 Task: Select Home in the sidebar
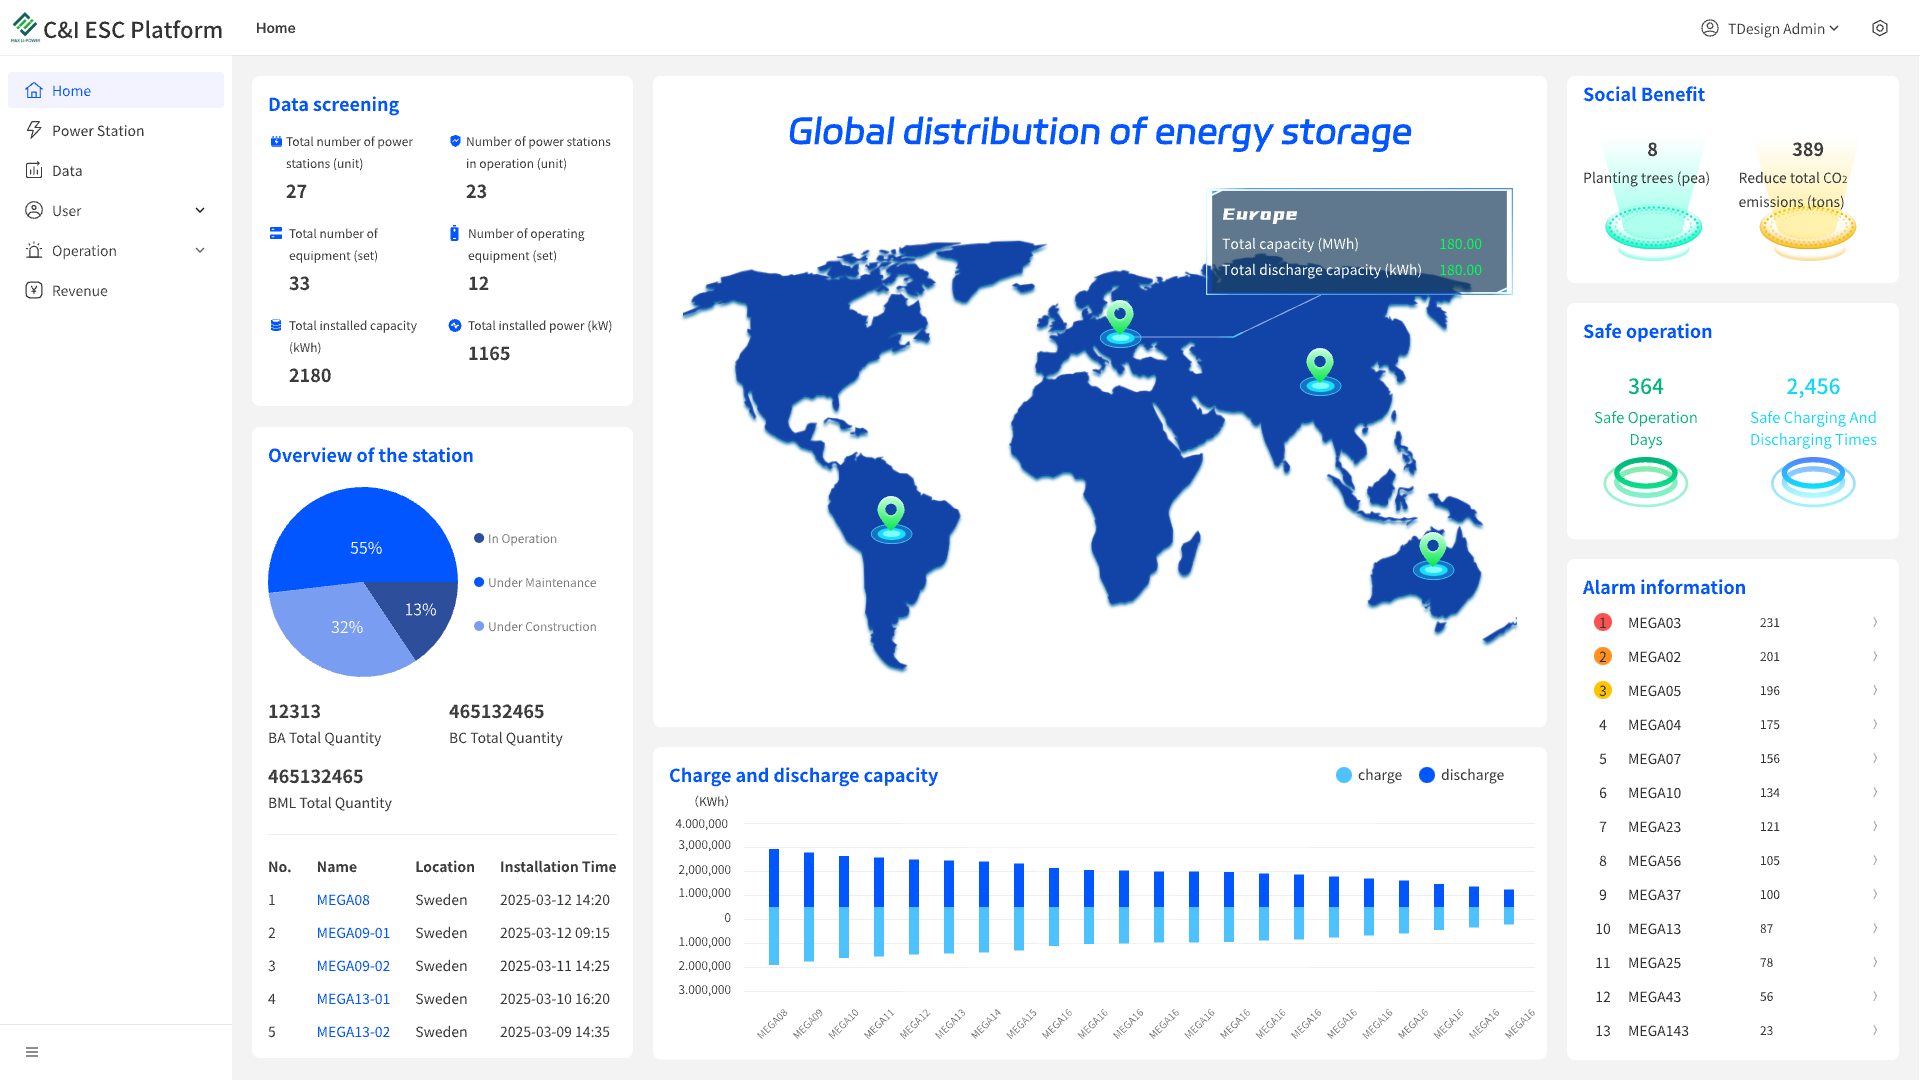pos(71,90)
